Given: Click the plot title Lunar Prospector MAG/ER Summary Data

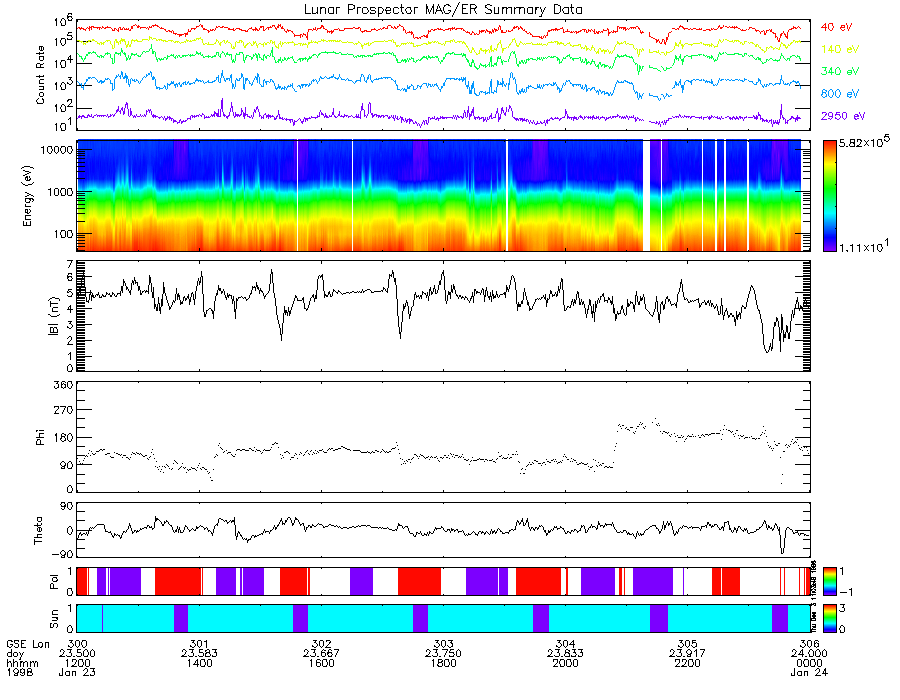Looking at the screenshot, I should coord(443,10).
